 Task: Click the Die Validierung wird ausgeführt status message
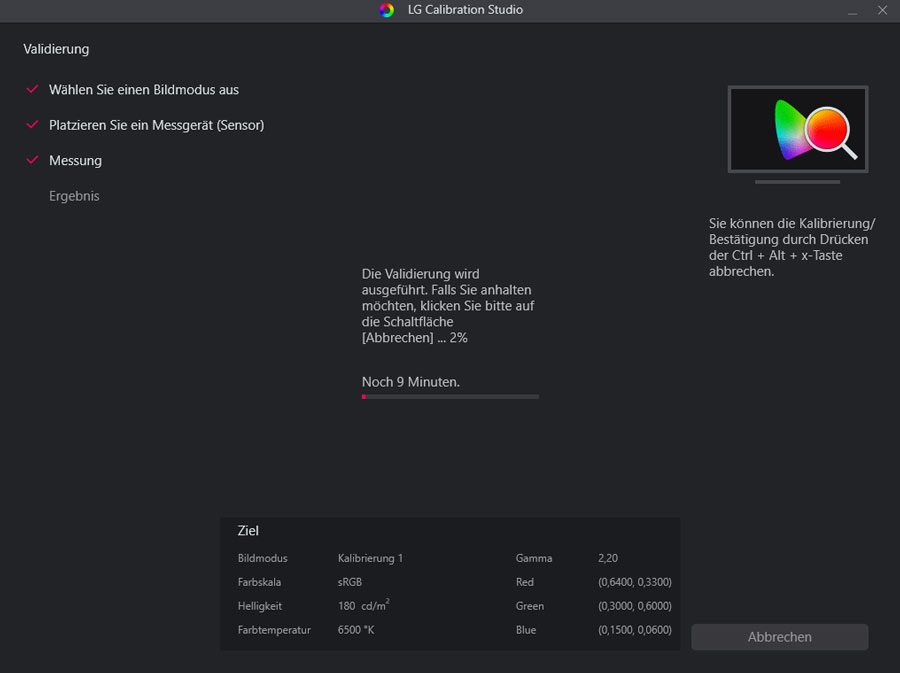point(448,306)
